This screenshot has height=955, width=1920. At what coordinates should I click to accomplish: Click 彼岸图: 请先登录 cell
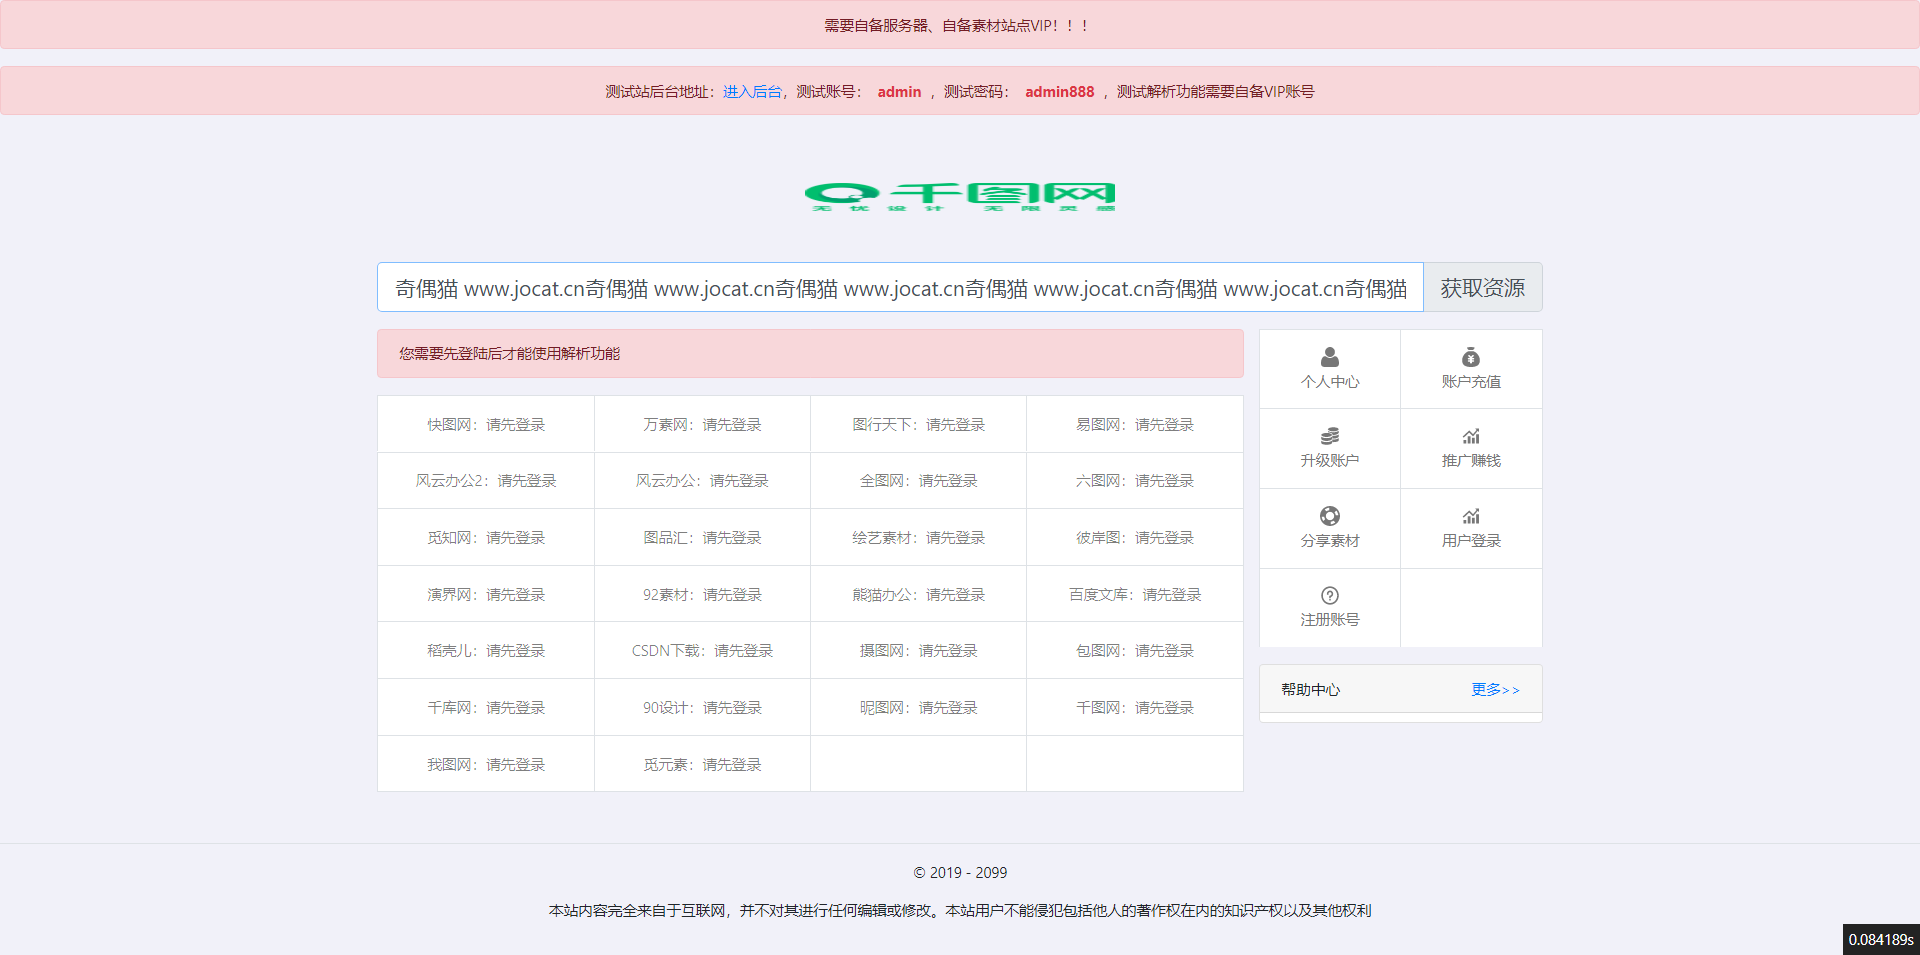1135,538
